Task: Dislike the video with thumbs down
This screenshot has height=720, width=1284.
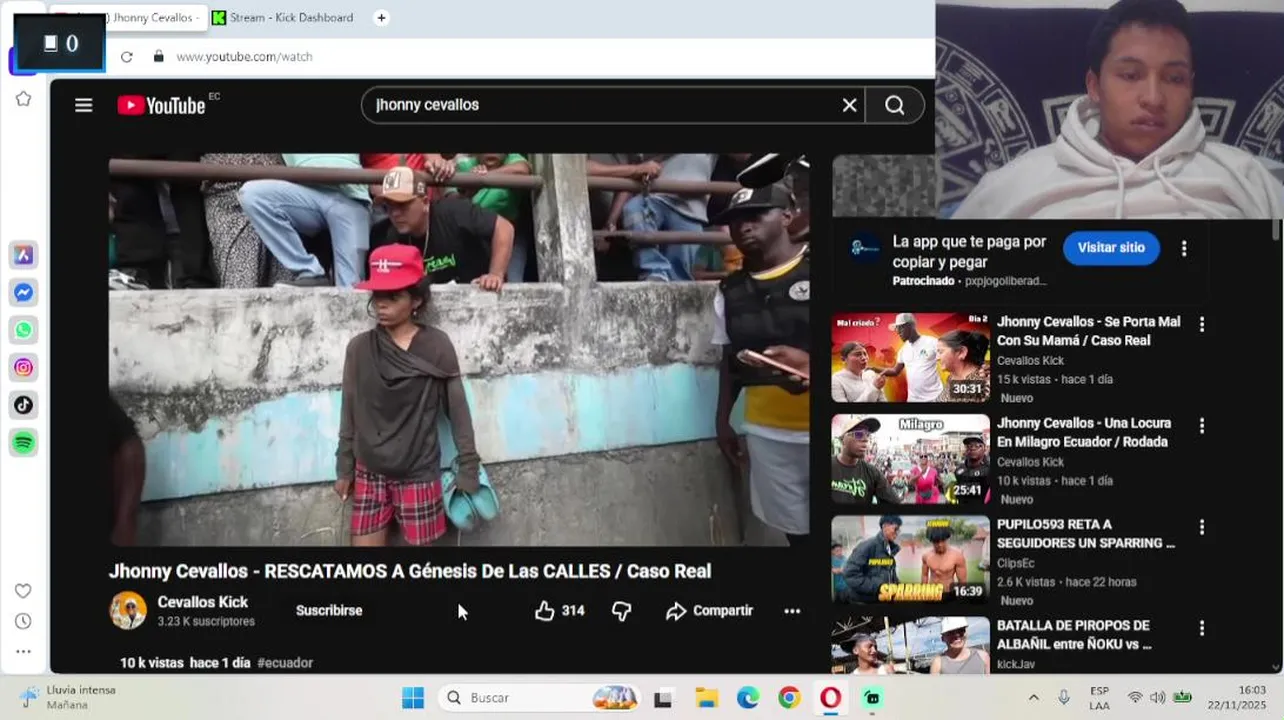Action: pos(621,611)
